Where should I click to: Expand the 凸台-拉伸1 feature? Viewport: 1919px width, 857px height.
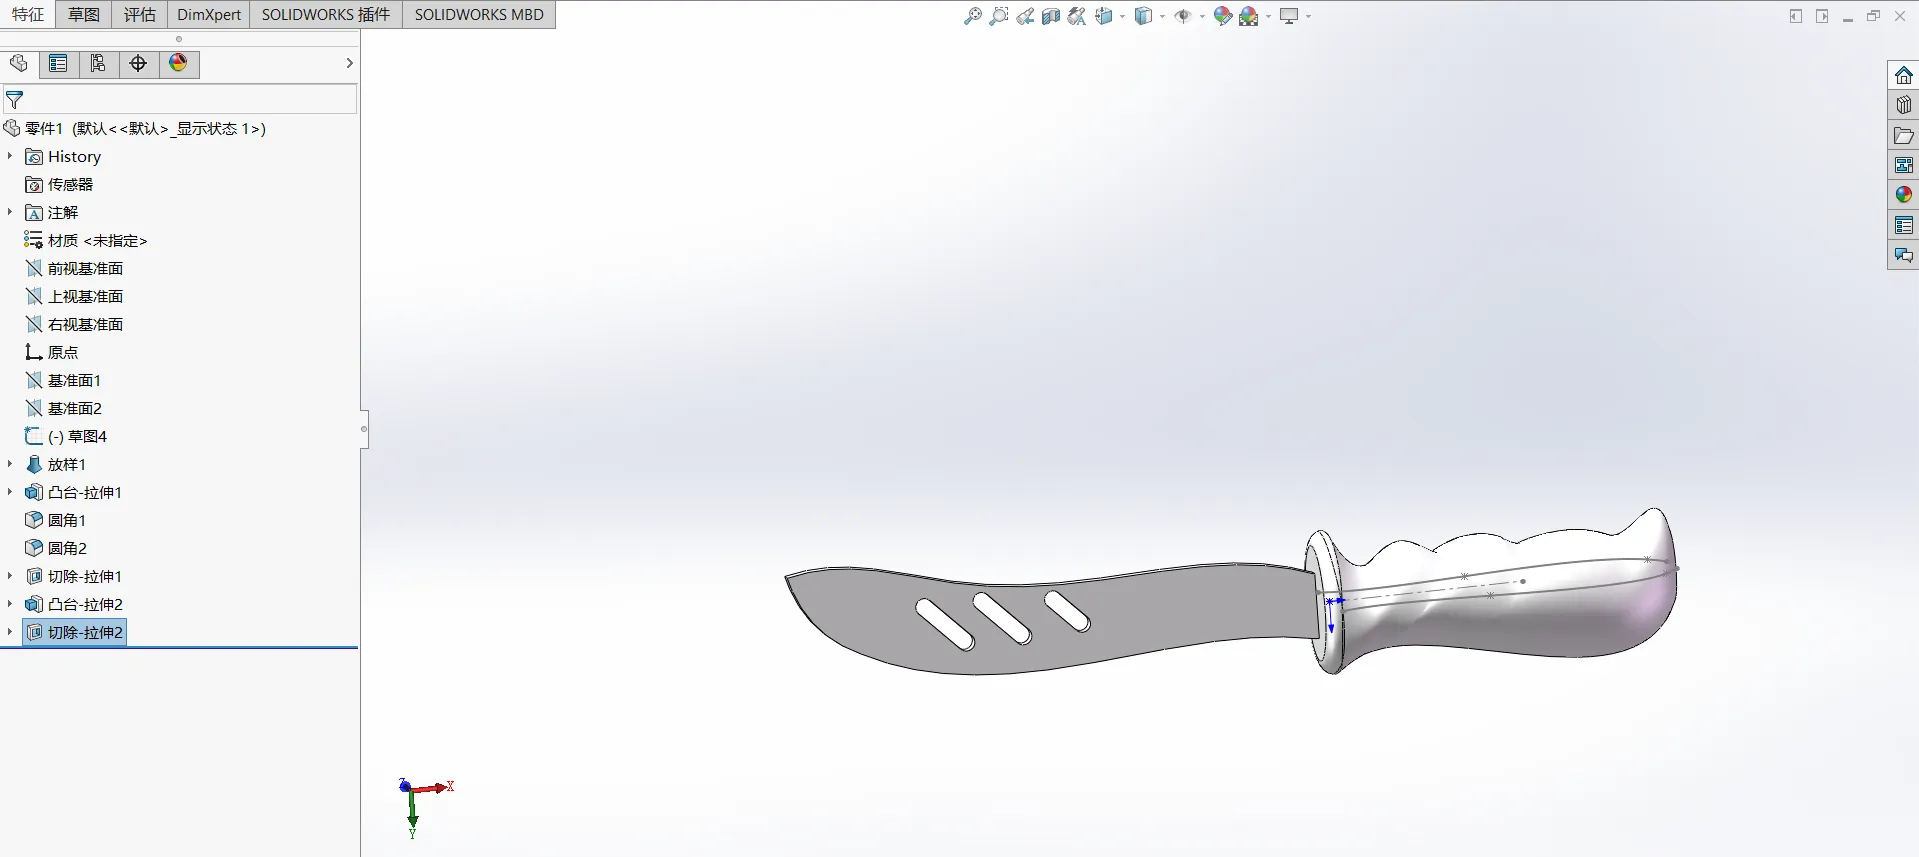click(10, 492)
